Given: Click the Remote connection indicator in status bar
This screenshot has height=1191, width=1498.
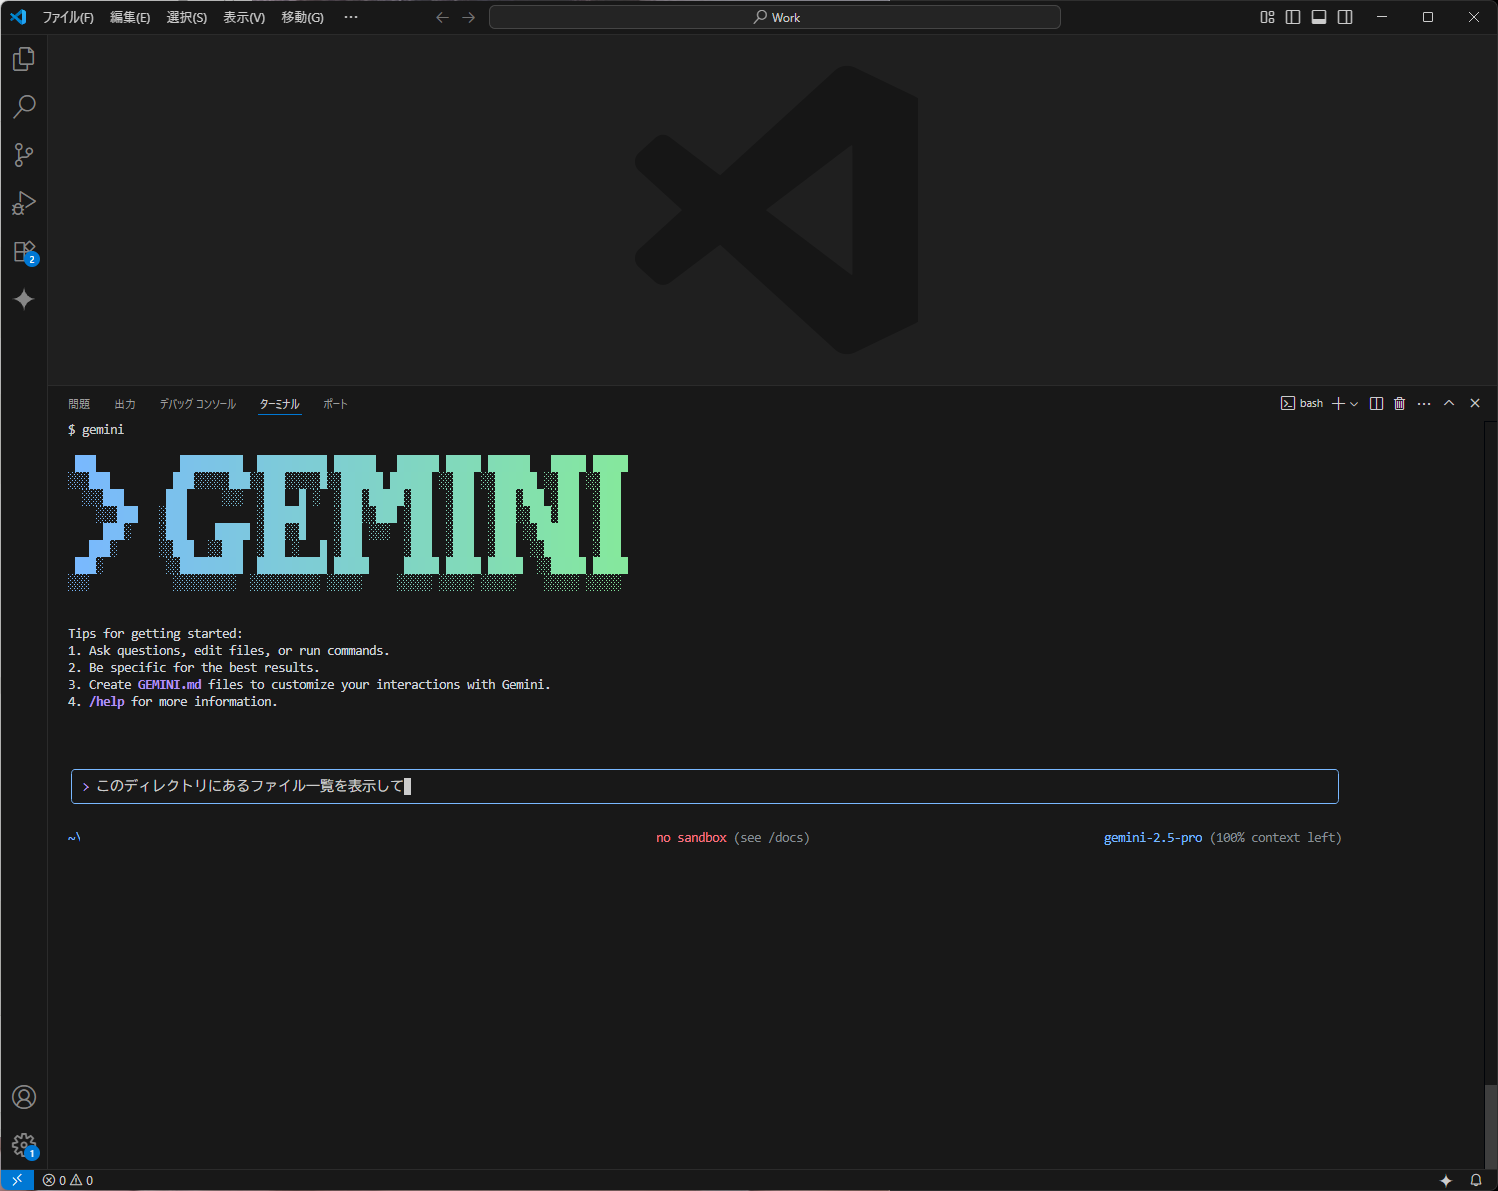Looking at the screenshot, I should 16,1180.
